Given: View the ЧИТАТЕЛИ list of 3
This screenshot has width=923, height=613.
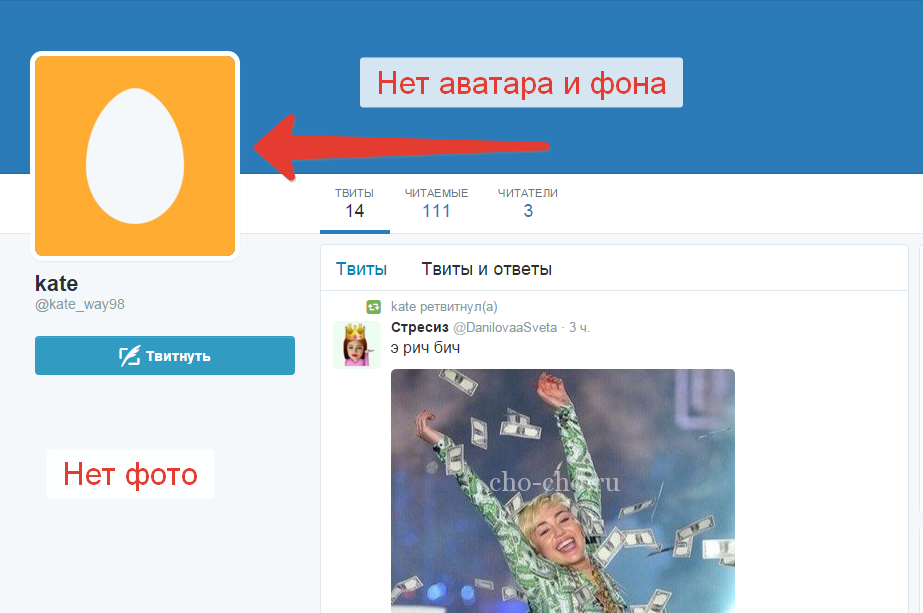Looking at the screenshot, I should 528,203.
